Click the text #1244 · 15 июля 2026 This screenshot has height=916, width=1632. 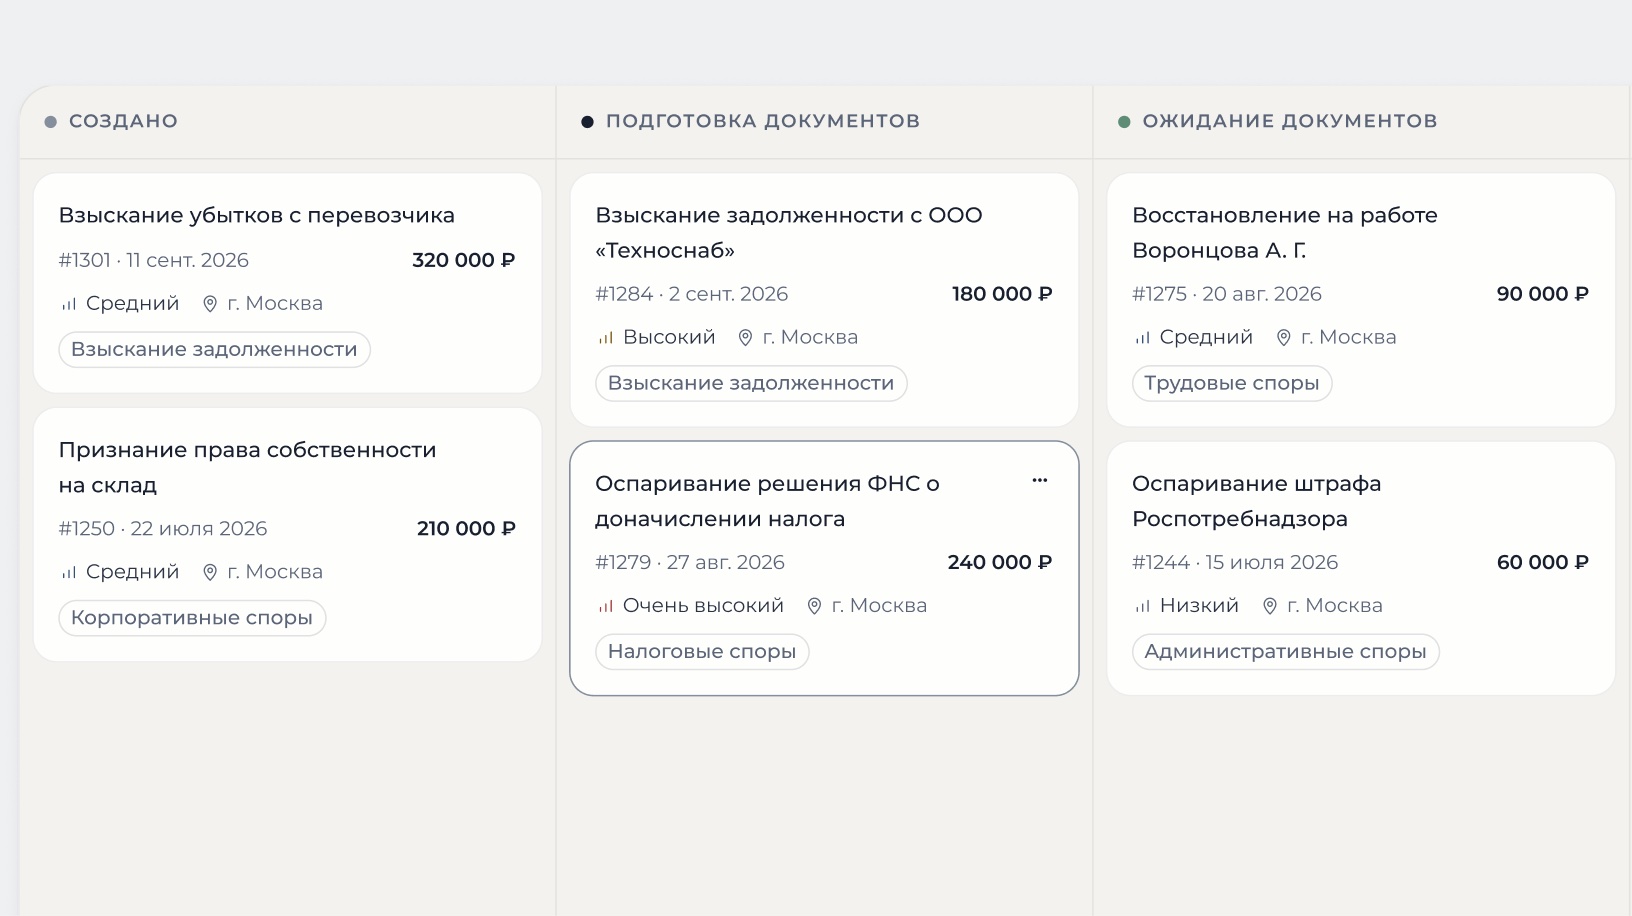coord(1235,562)
